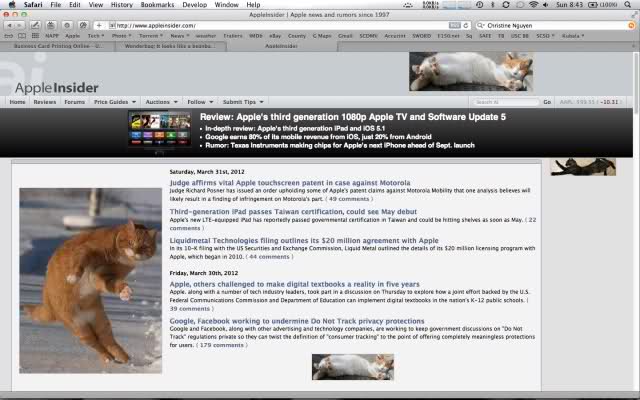The height and width of the screenshot is (400, 640).
Task: Click the AppleInsider logo
Action: pos(56,88)
